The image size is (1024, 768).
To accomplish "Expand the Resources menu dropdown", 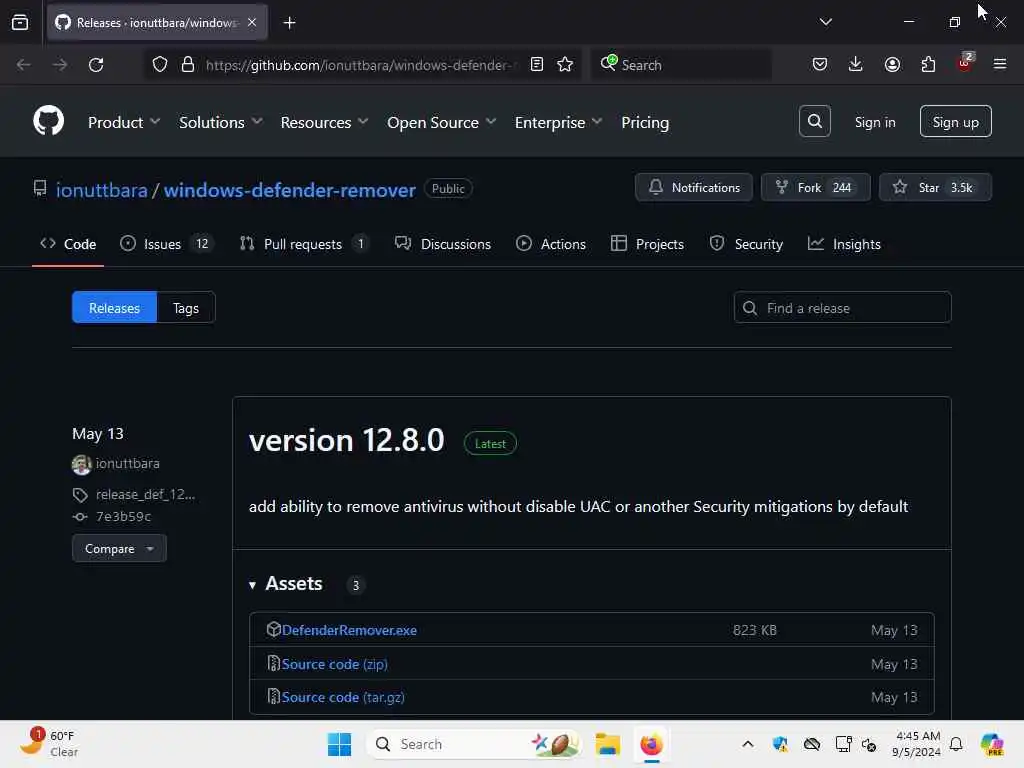I will click(x=325, y=123).
